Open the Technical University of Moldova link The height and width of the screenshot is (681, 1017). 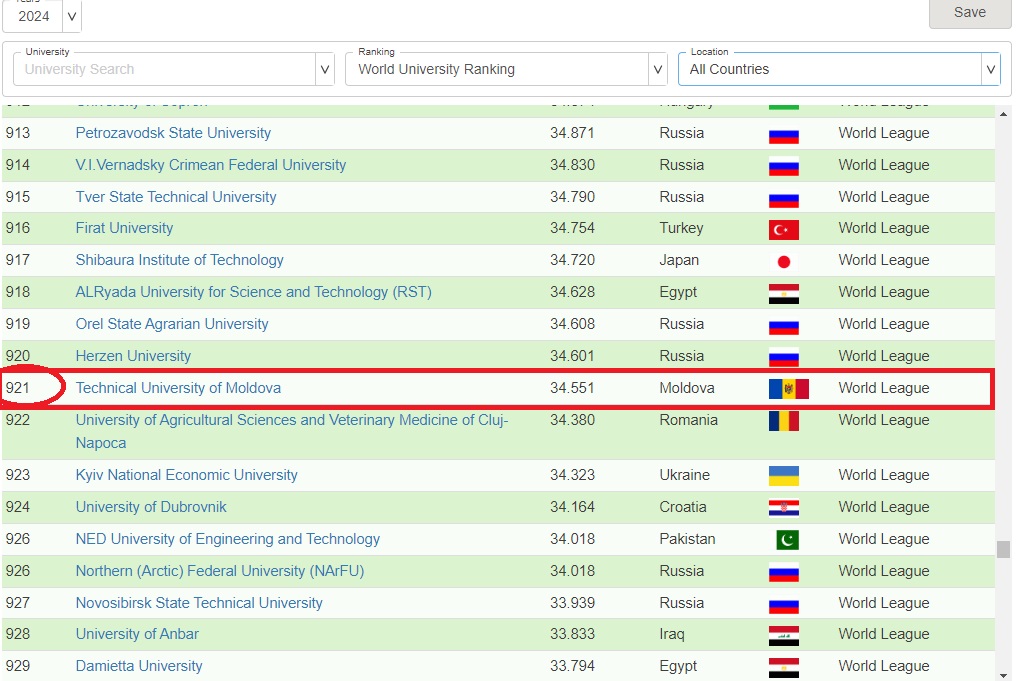point(178,388)
